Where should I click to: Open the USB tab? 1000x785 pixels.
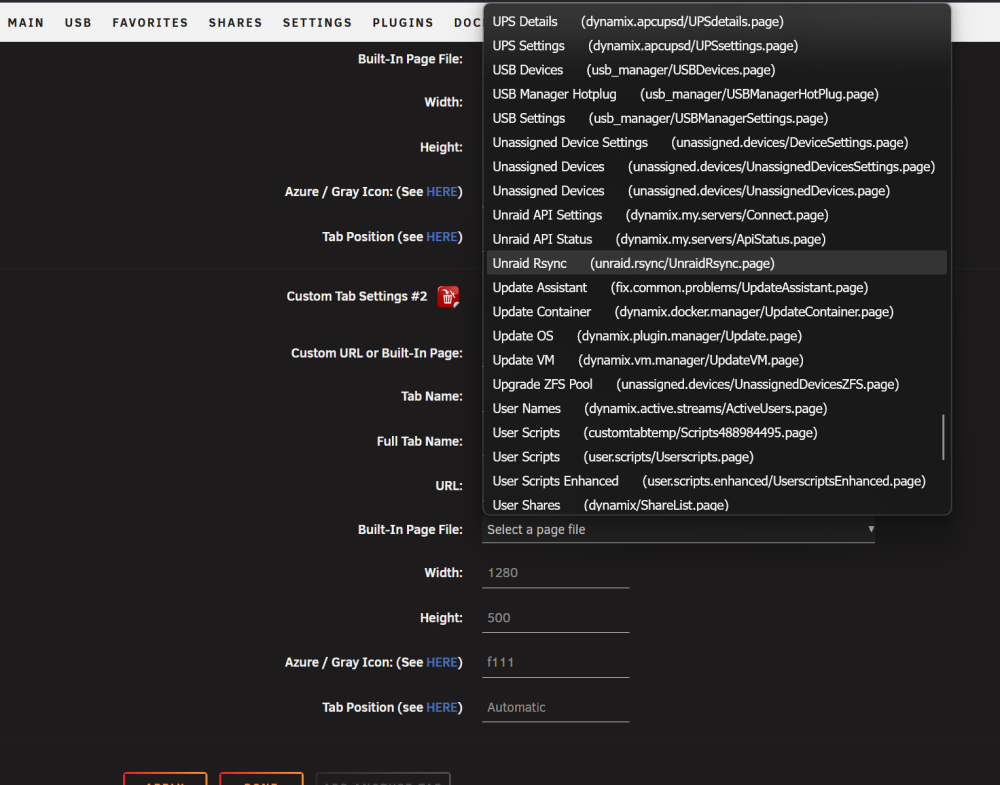click(x=78, y=22)
